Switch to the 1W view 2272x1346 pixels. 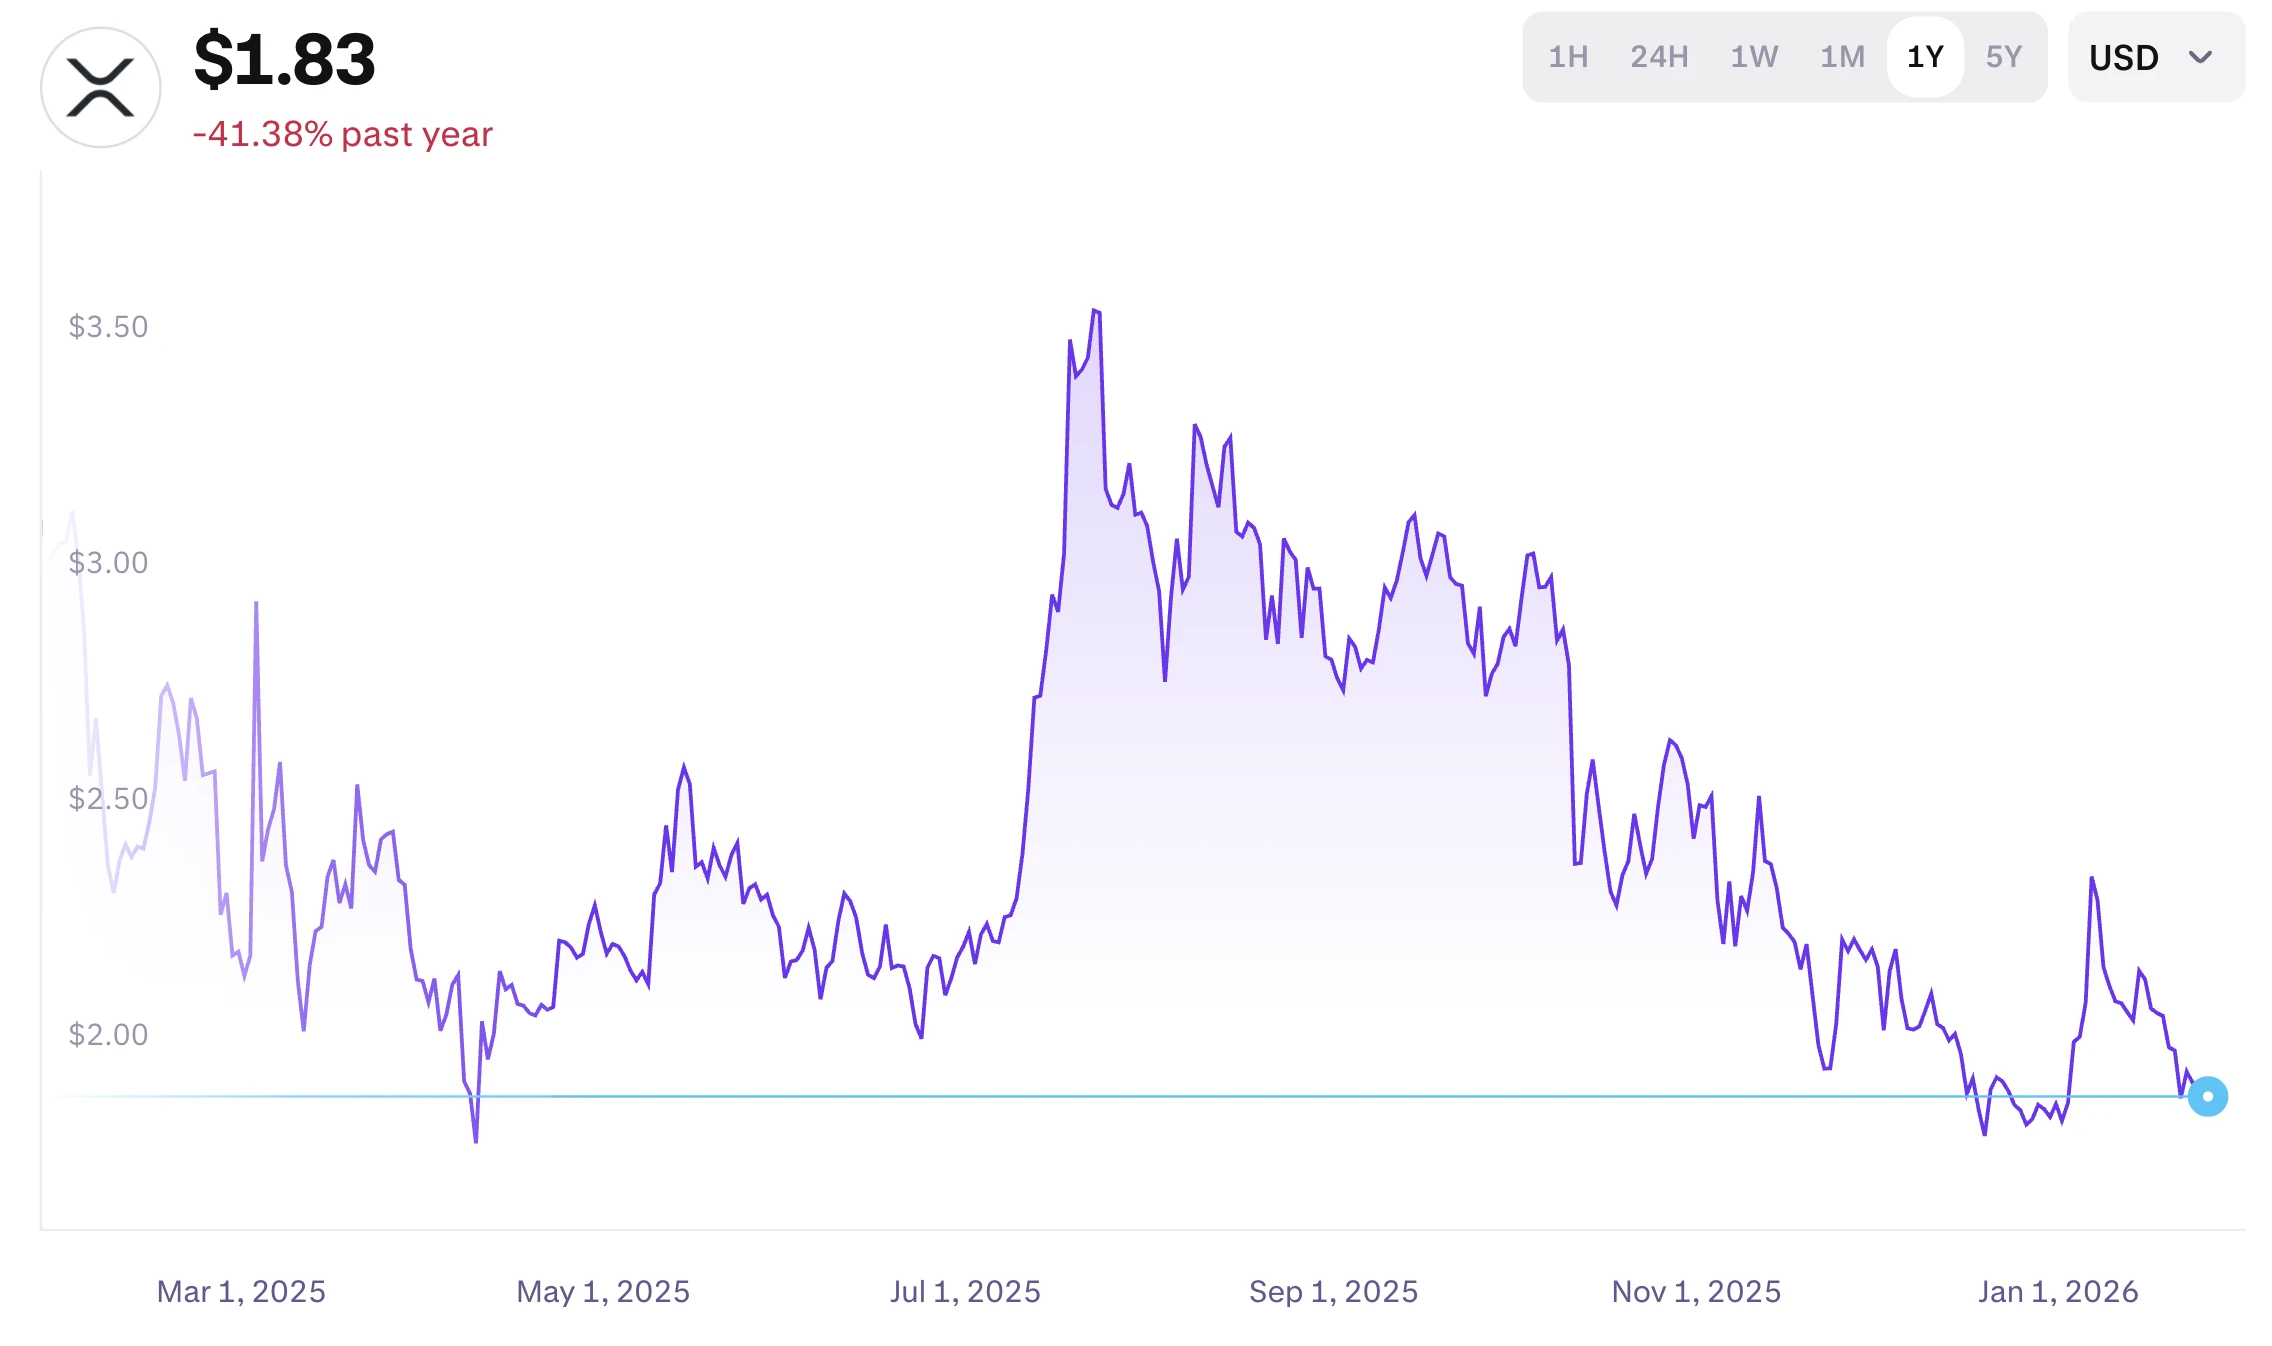point(1753,57)
